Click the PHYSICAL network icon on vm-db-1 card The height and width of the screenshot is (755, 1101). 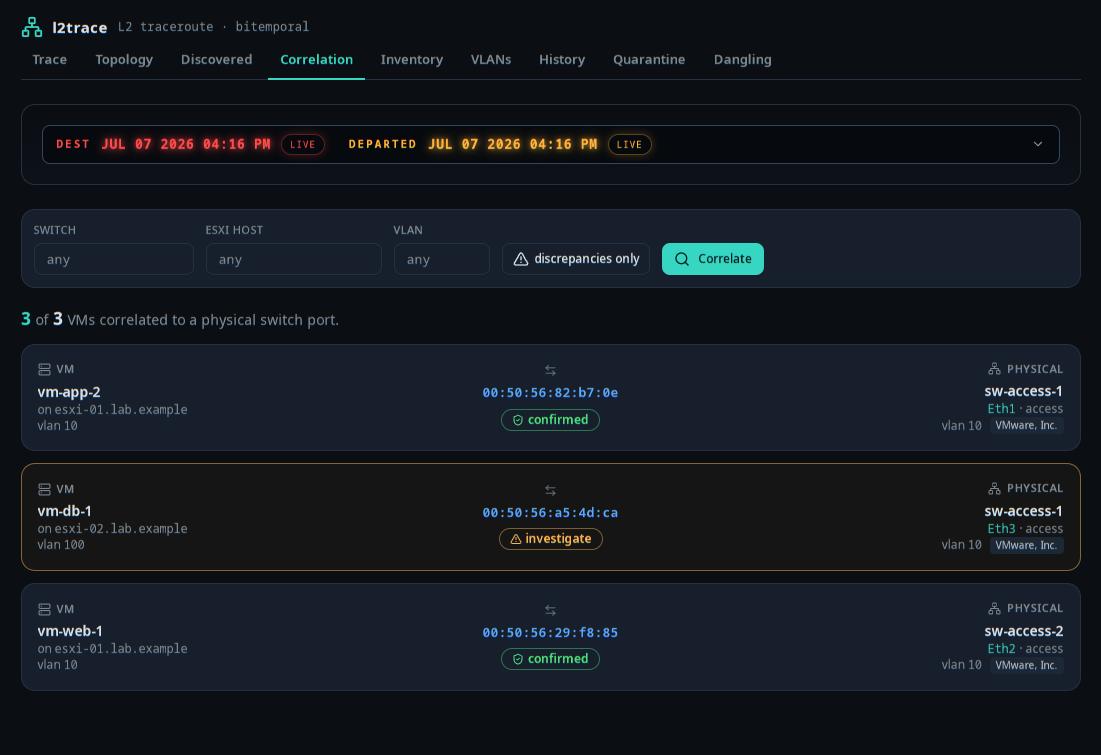tap(994, 488)
